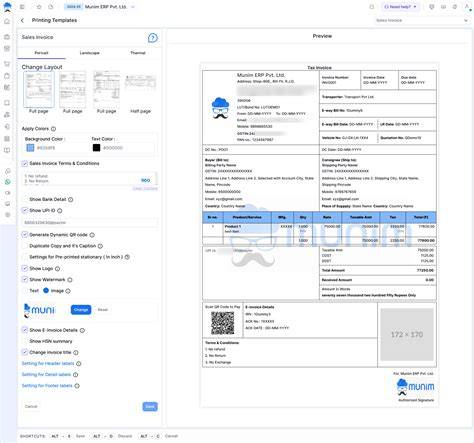Open the Sales Invoice template type dropdown
Image resolution: width=474 pixels, height=443 pixels.
tap(421, 20)
